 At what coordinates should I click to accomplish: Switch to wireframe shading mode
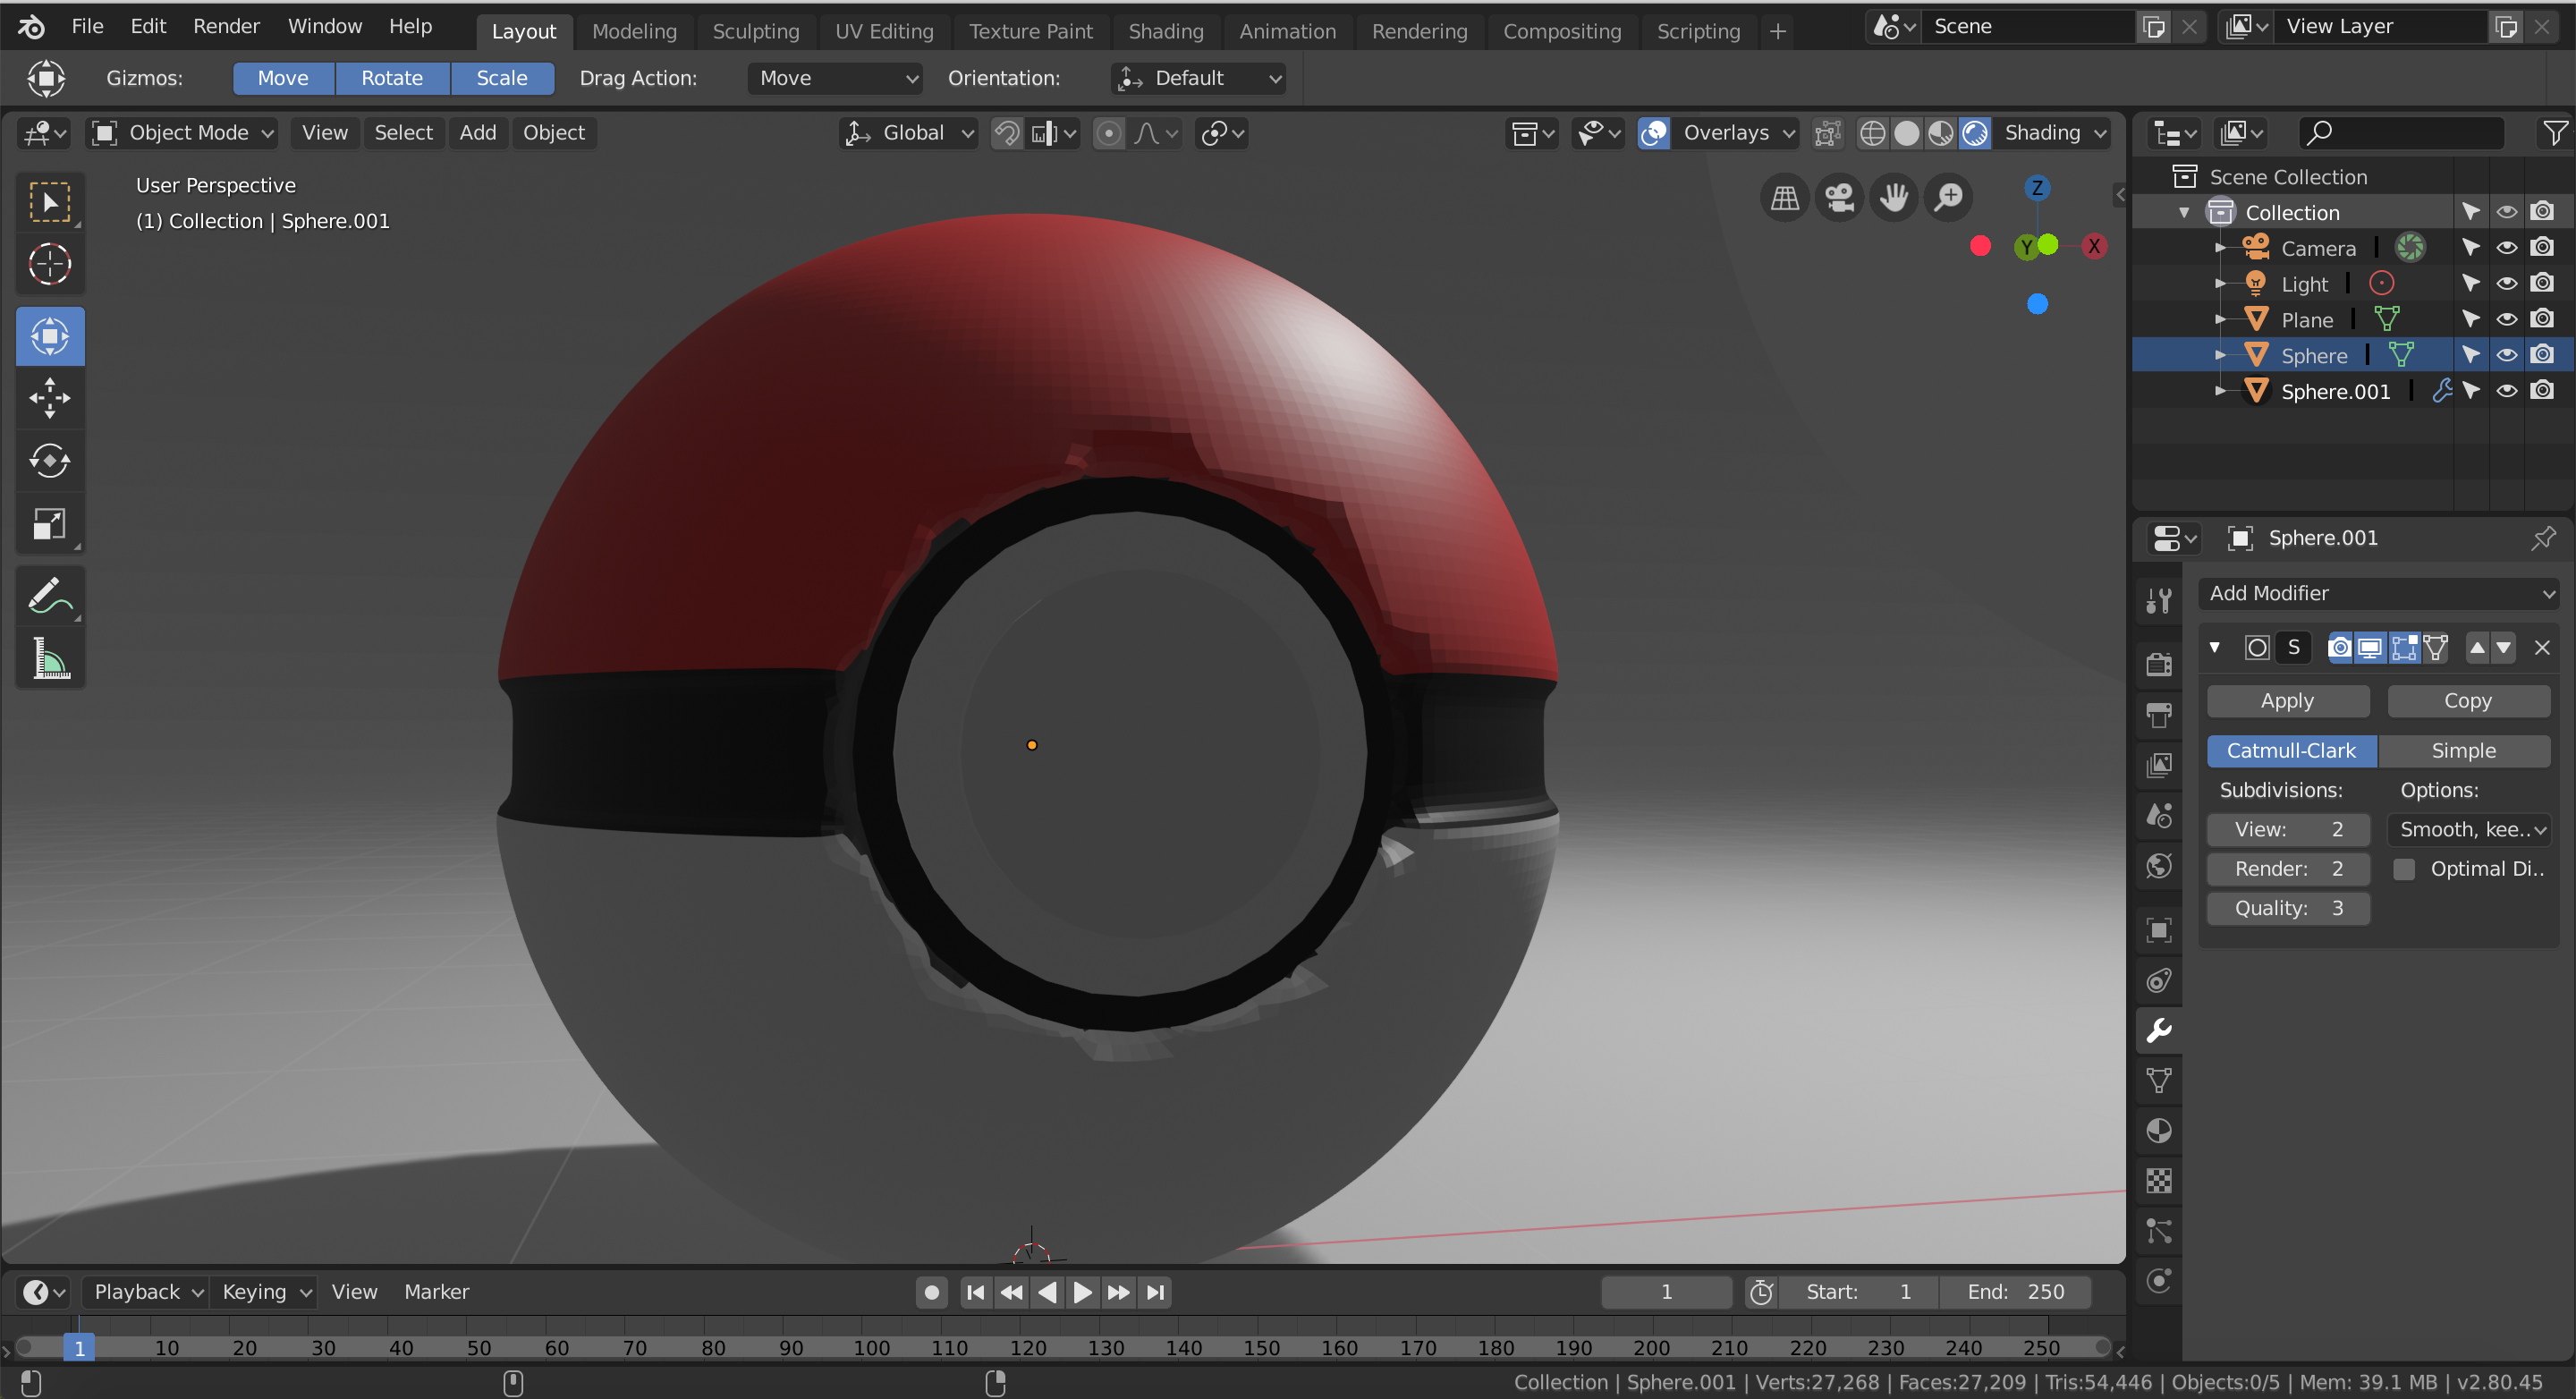tap(1872, 133)
